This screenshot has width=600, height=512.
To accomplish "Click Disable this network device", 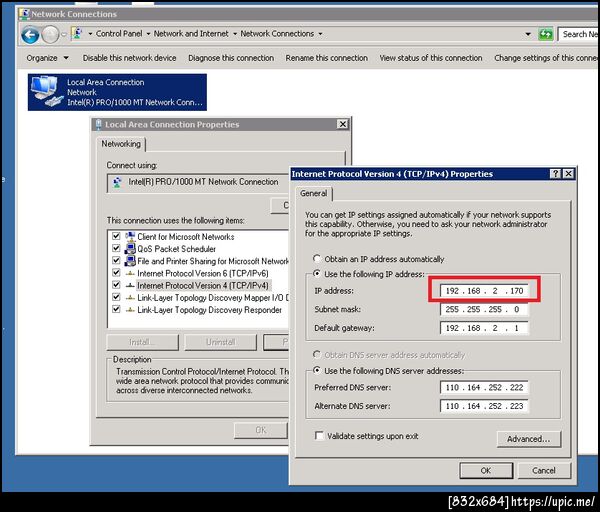I will 129,58.
